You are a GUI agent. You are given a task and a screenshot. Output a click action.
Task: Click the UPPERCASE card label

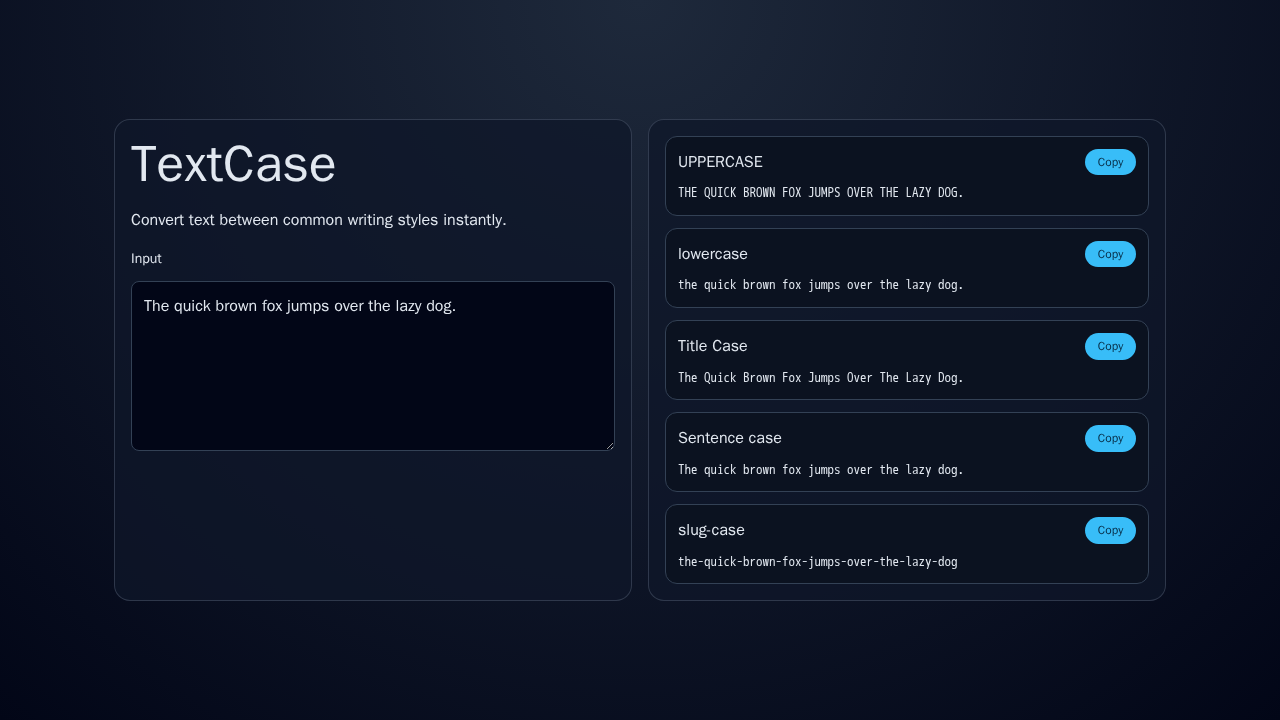coord(720,161)
